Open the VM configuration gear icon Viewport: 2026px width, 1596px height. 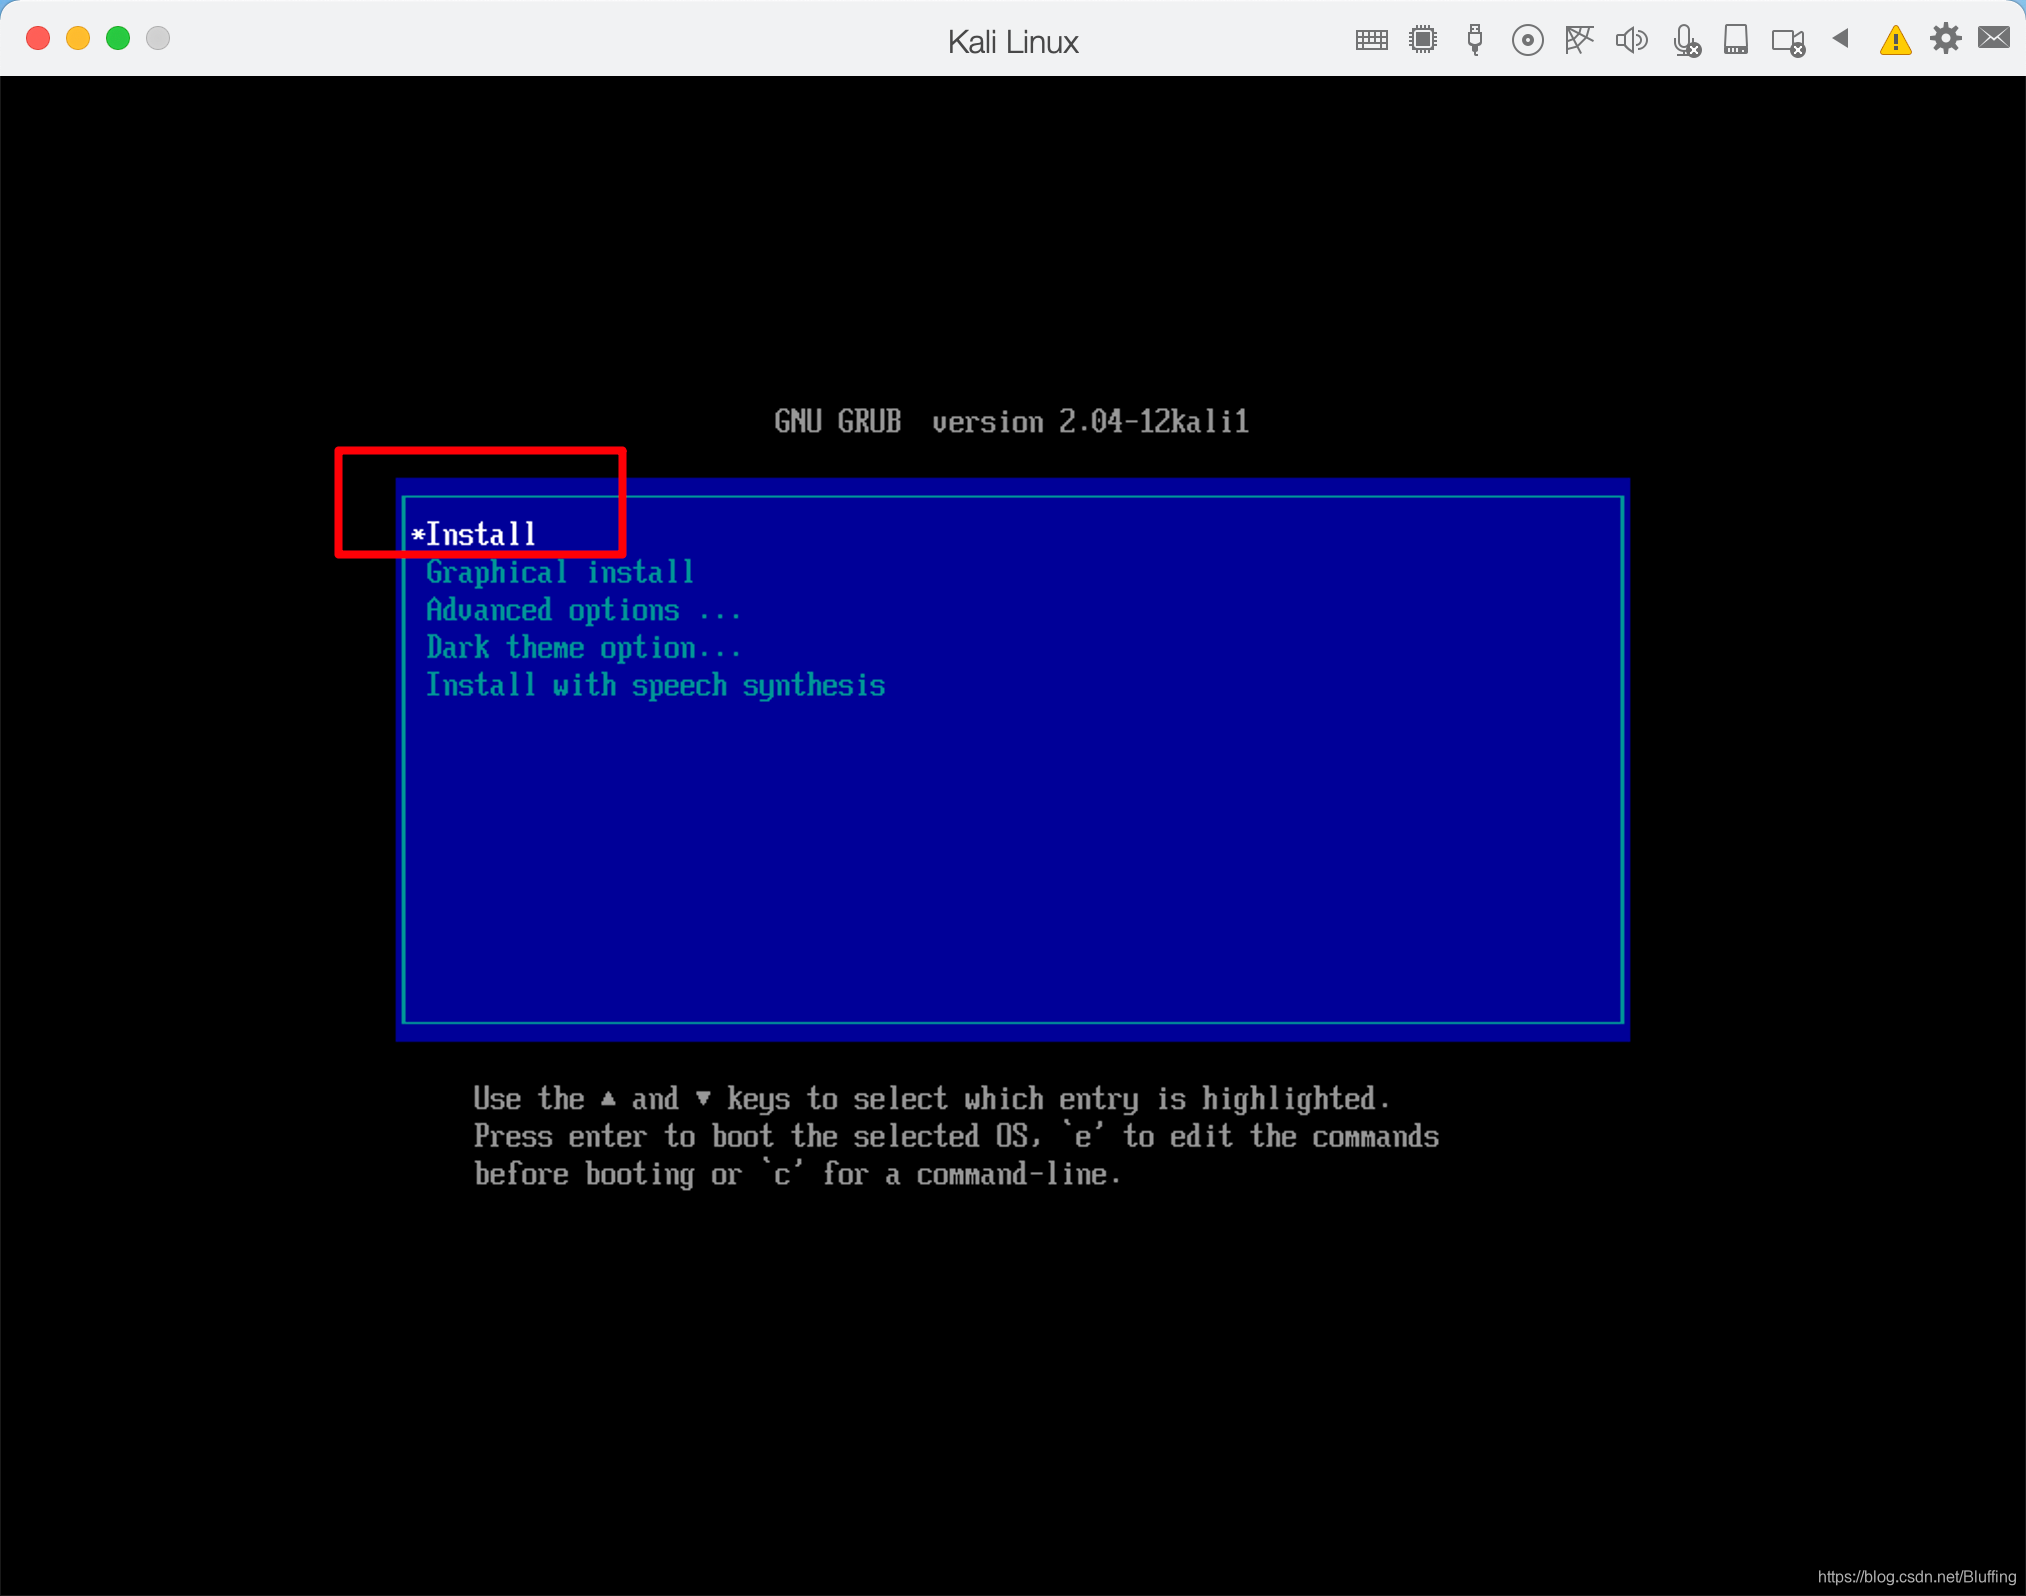click(1945, 39)
